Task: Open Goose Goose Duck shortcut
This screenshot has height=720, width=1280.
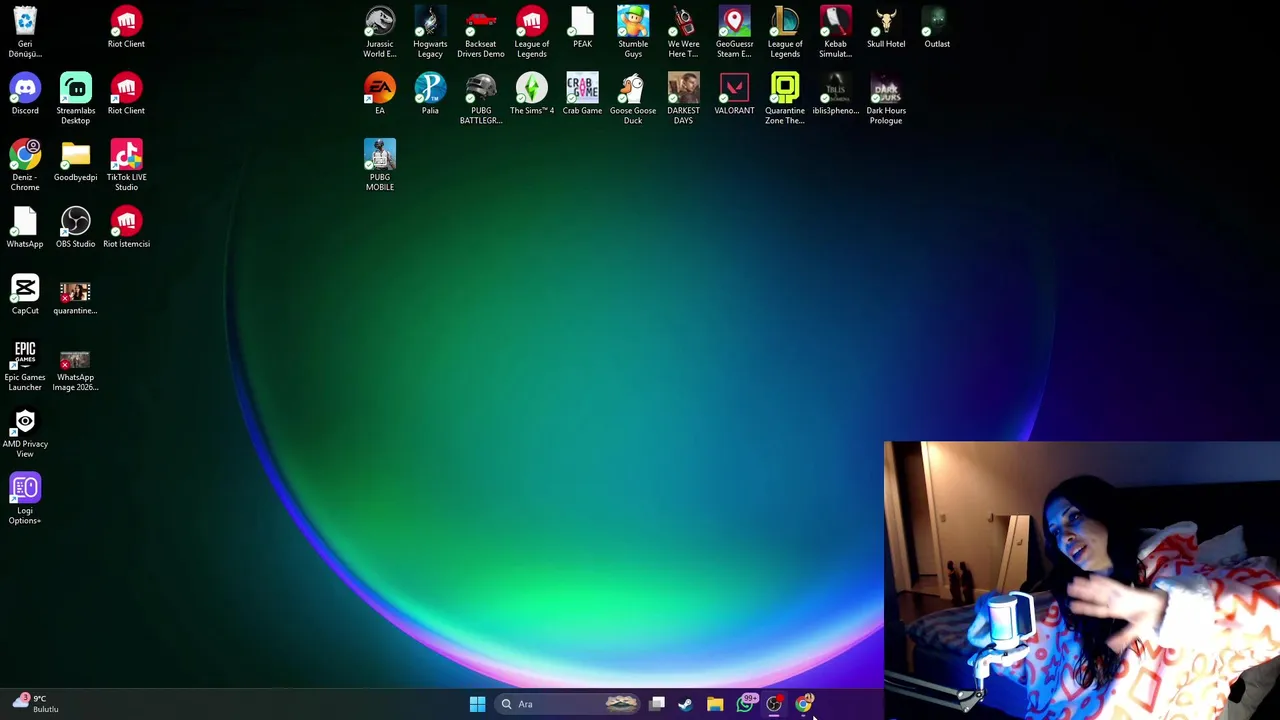Action: click(633, 98)
